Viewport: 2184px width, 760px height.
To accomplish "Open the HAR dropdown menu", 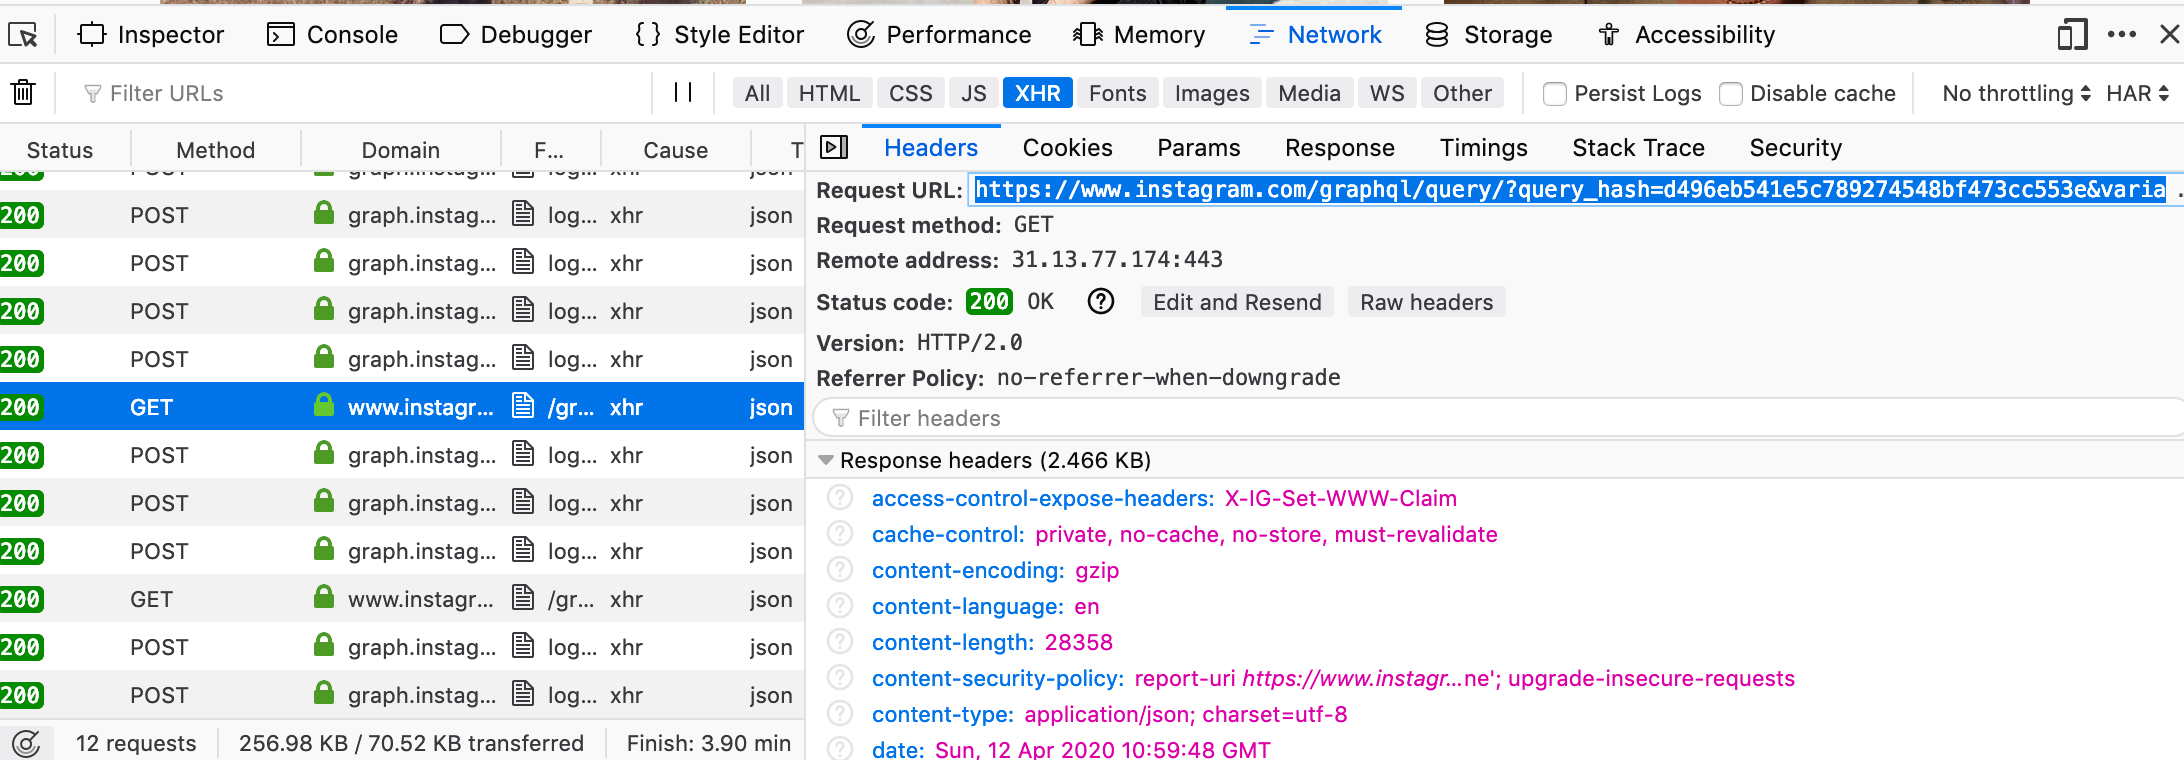I will click(2137, 93).
